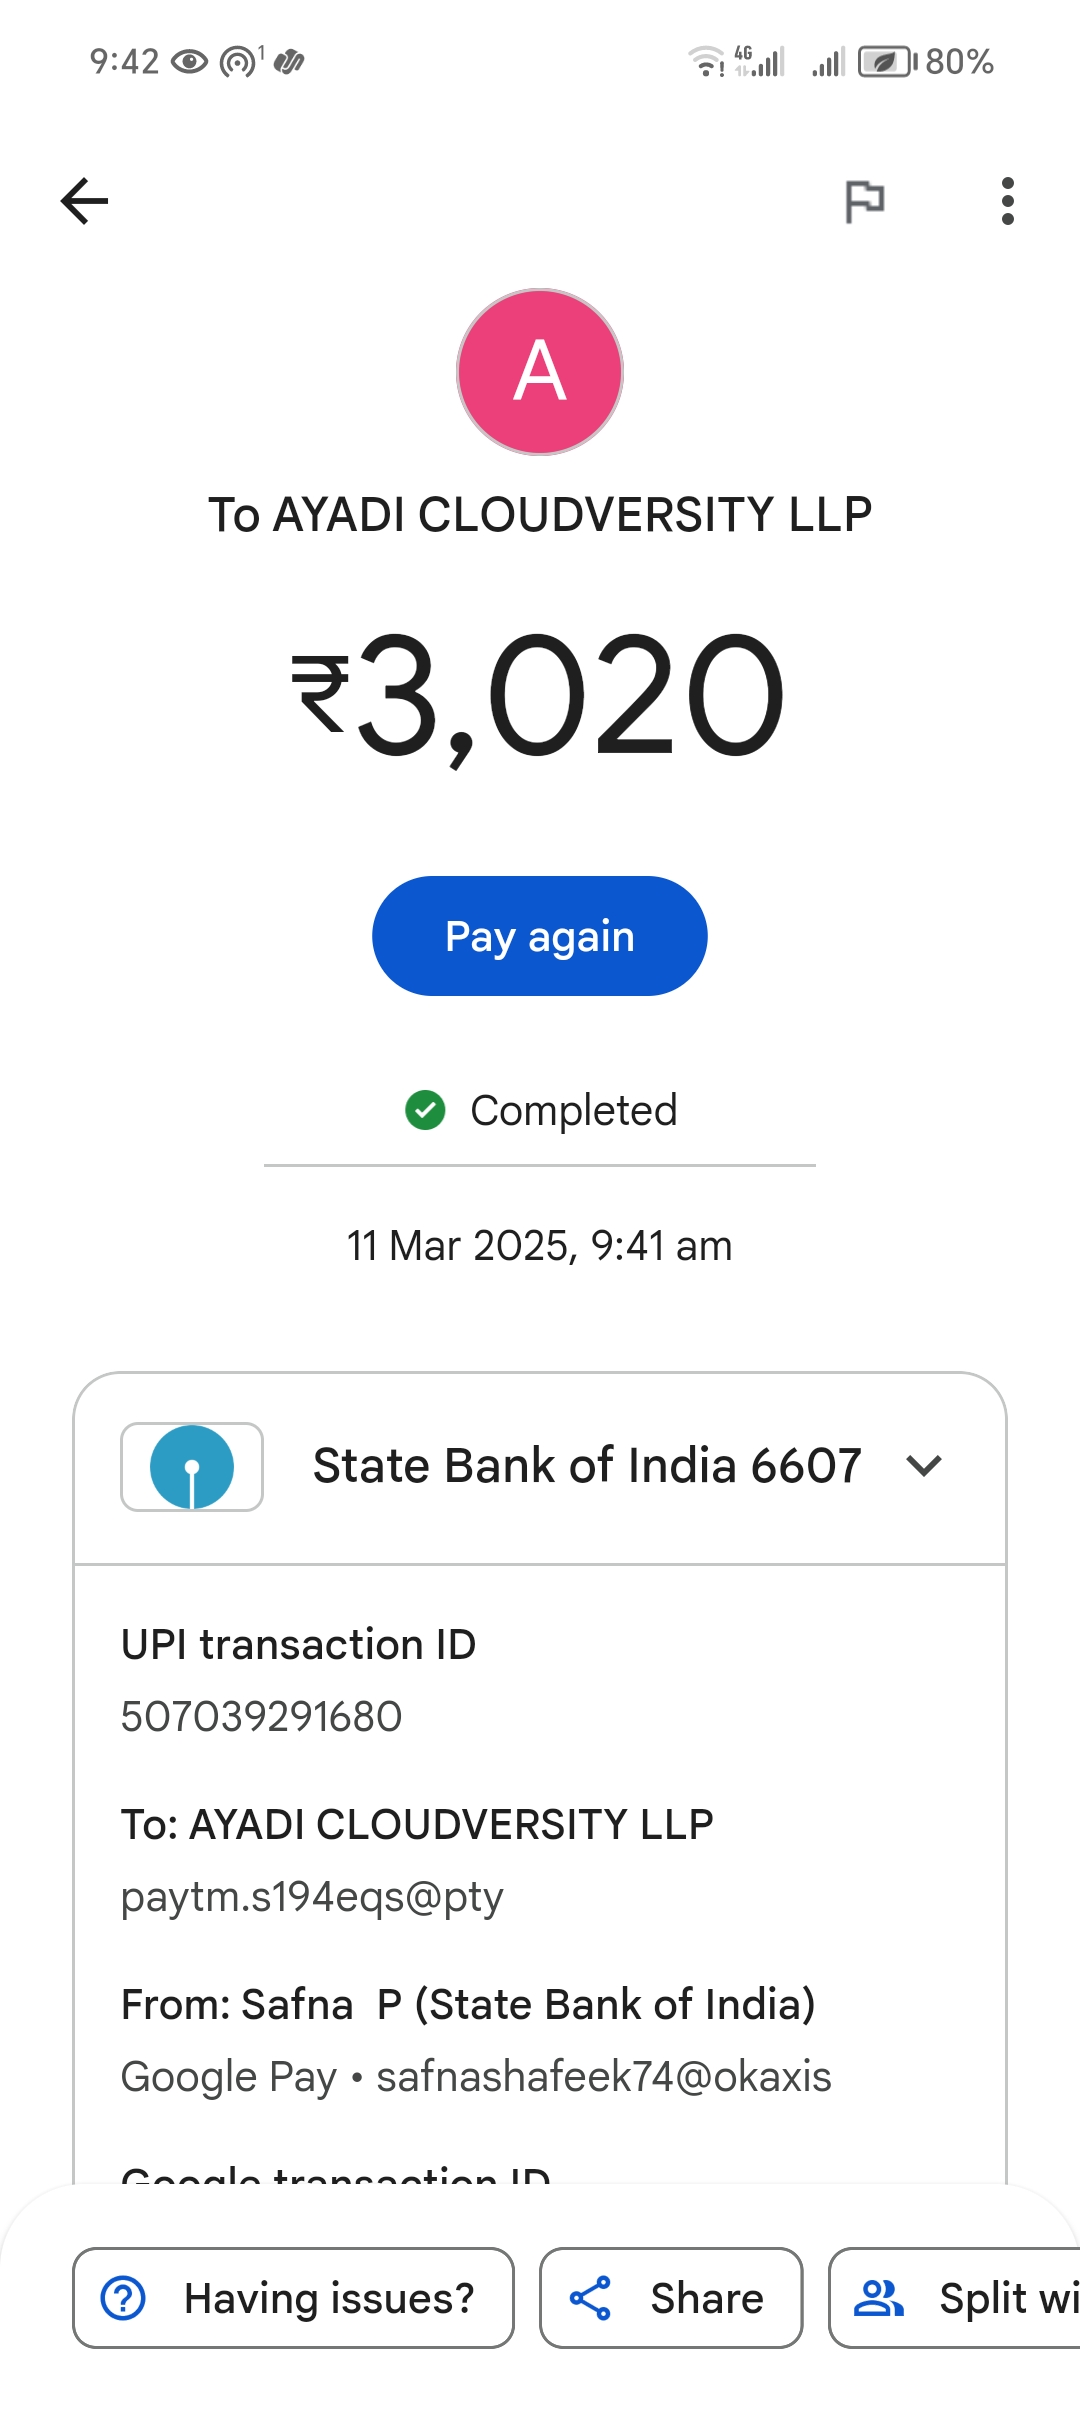The height and width of the screenshot is (2412, 1080).
Task: Tap the share nodes icon
Action: 590,2298
